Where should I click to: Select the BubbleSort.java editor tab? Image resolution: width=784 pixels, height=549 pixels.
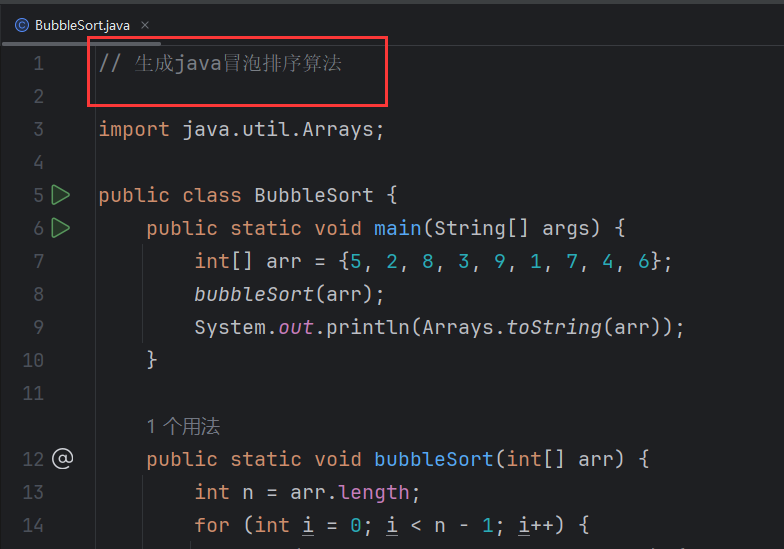(82, 26)
